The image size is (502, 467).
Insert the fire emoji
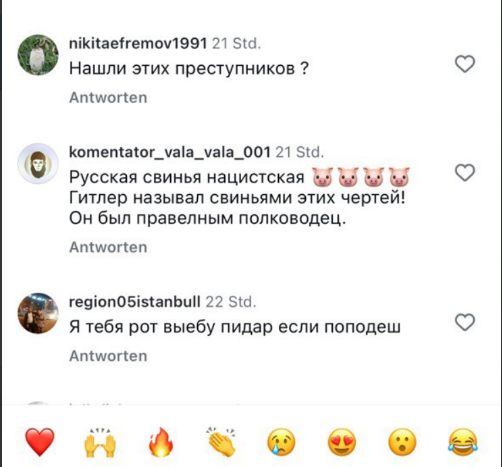click(x=161, y=442)
